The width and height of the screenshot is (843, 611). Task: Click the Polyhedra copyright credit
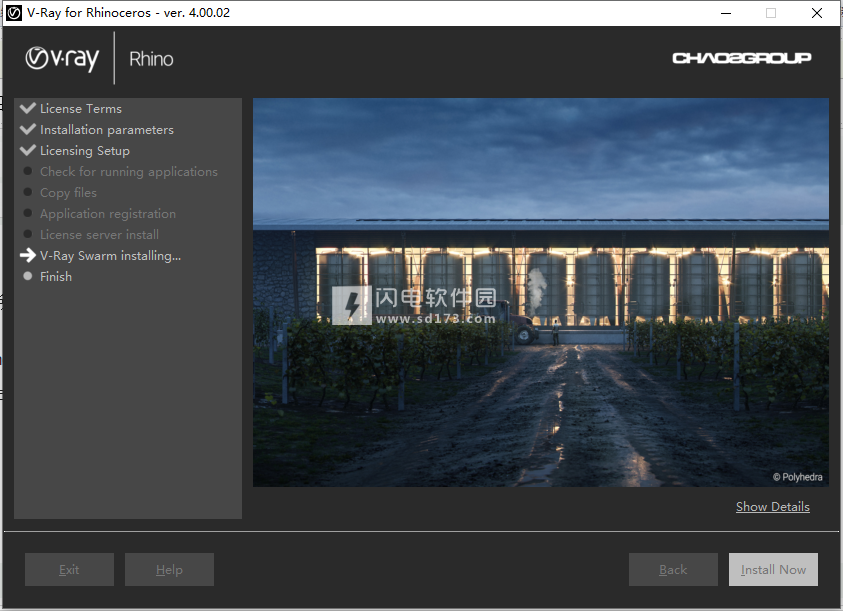(797, 477)
